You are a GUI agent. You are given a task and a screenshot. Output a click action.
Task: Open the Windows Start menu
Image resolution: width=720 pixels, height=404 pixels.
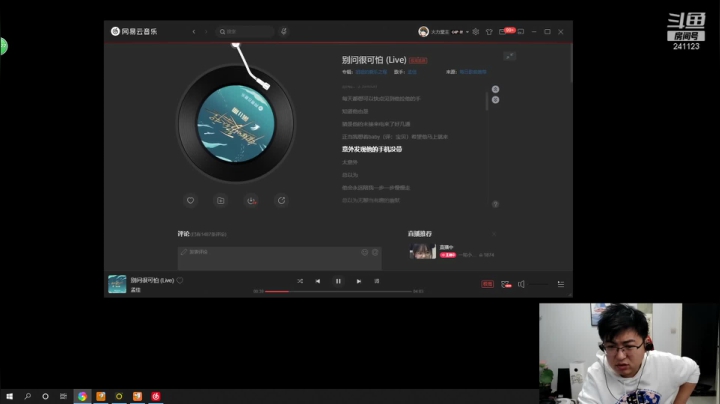tap(9, 396)
